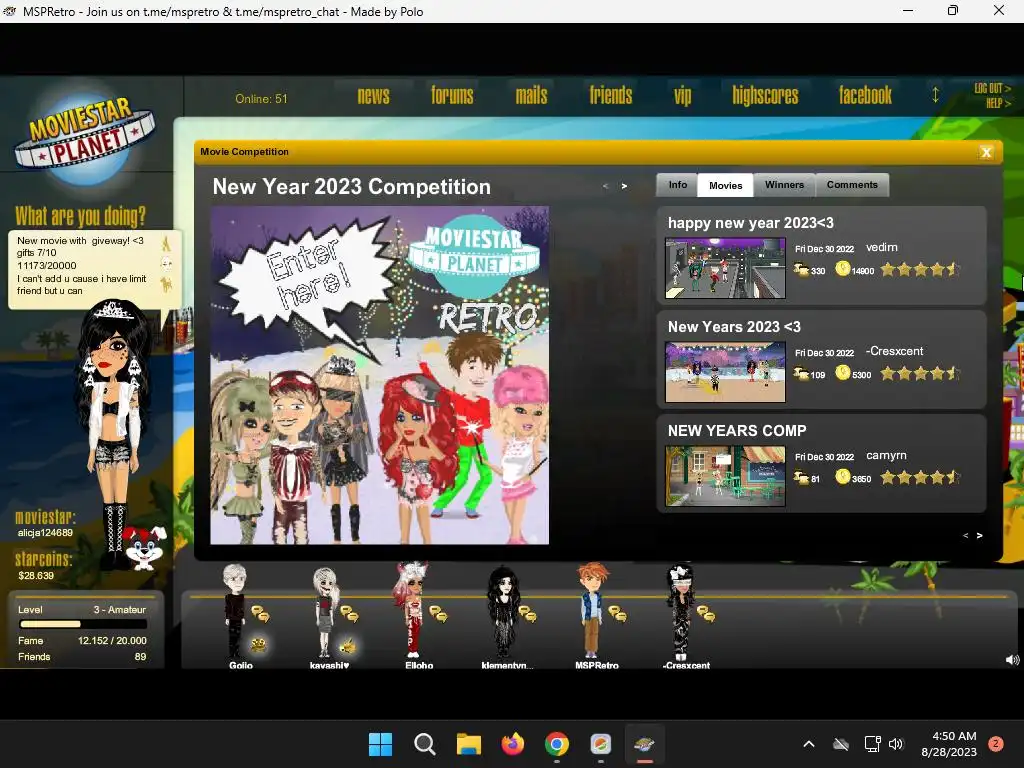Click star rating of camyrn's movie
This screenshot has height=768, width=1024.
[920, 477]
